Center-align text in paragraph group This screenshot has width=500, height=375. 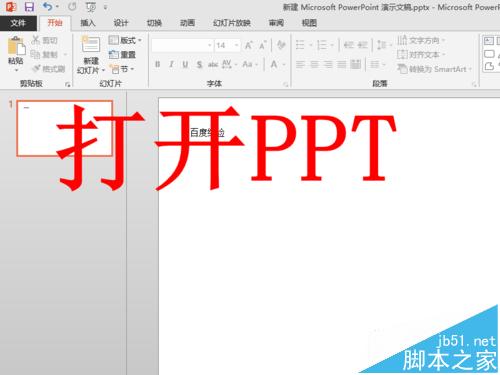314,64
